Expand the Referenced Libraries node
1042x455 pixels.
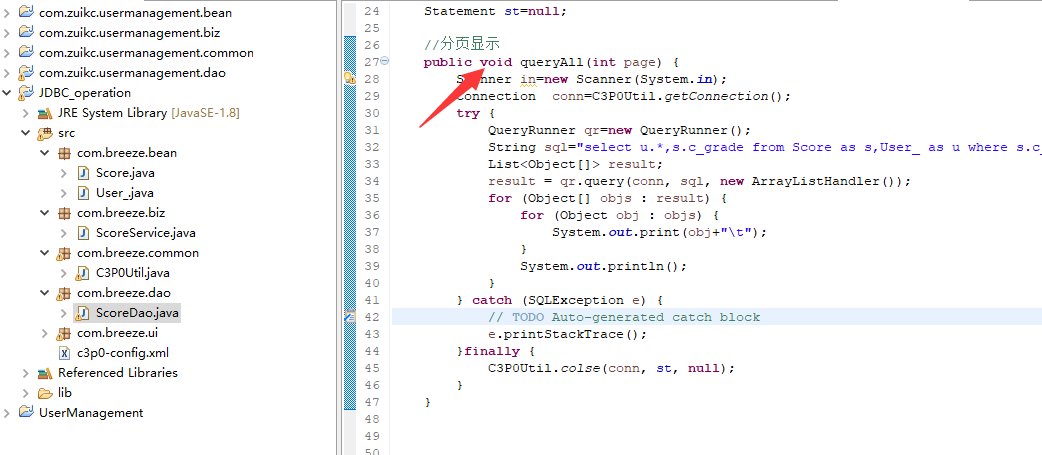[x=25, y=373]
